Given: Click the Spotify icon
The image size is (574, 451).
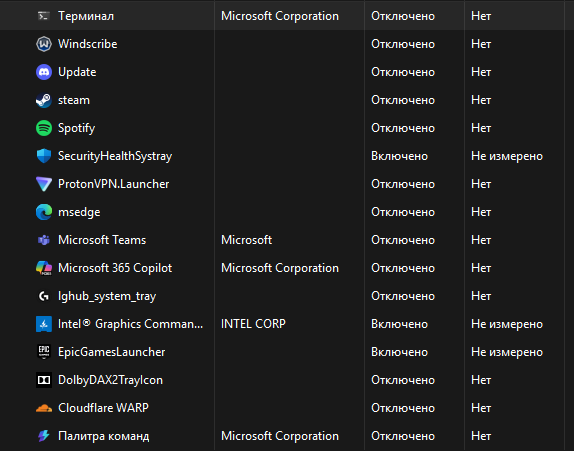Looking at the screenshot, I should click(x=44, y=128).
